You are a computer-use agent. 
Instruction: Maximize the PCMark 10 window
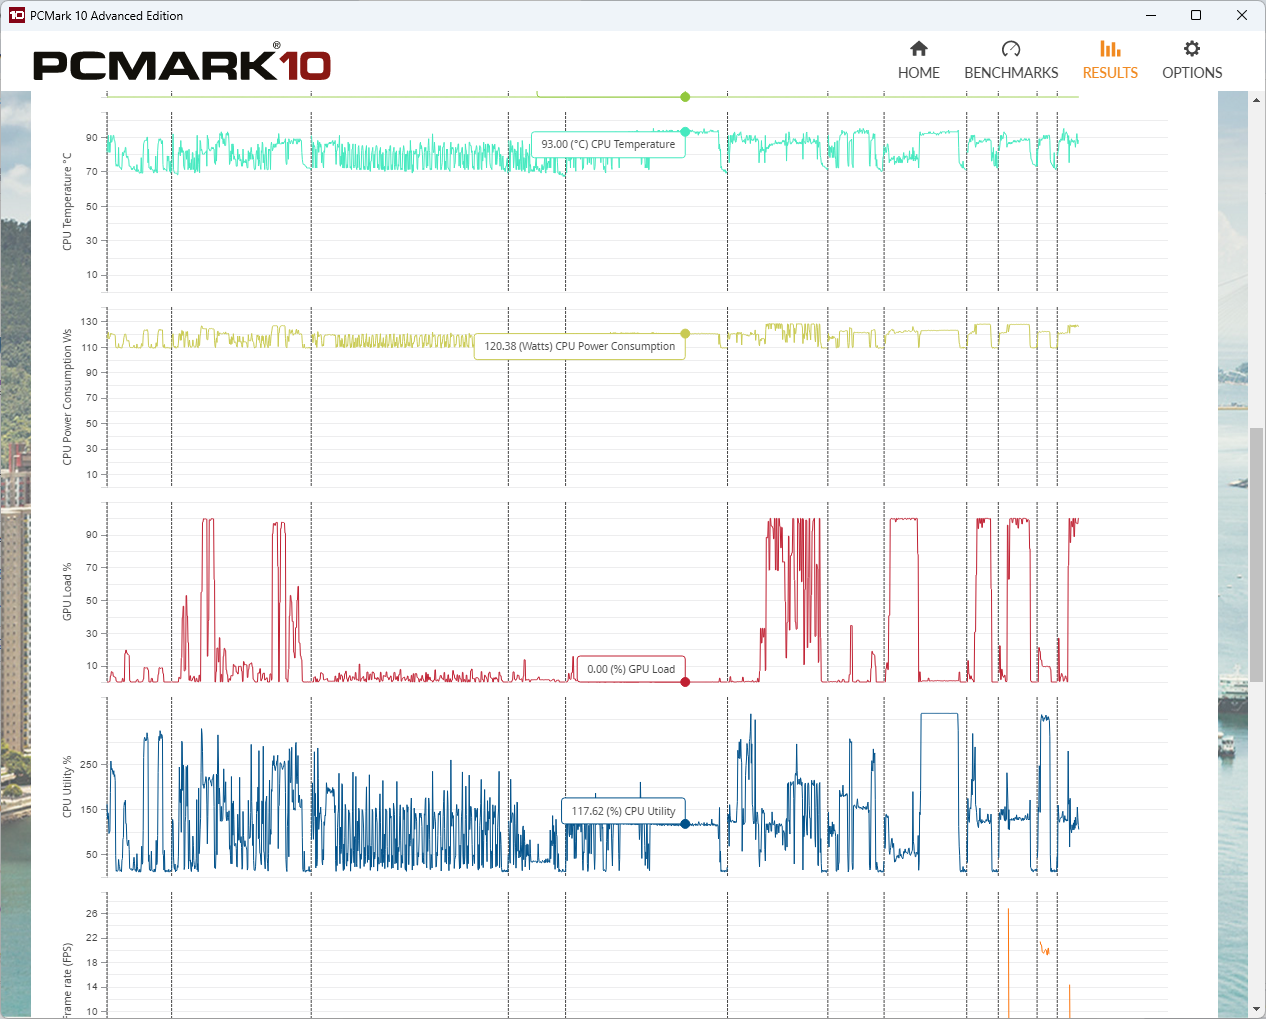coord(1195,15)
